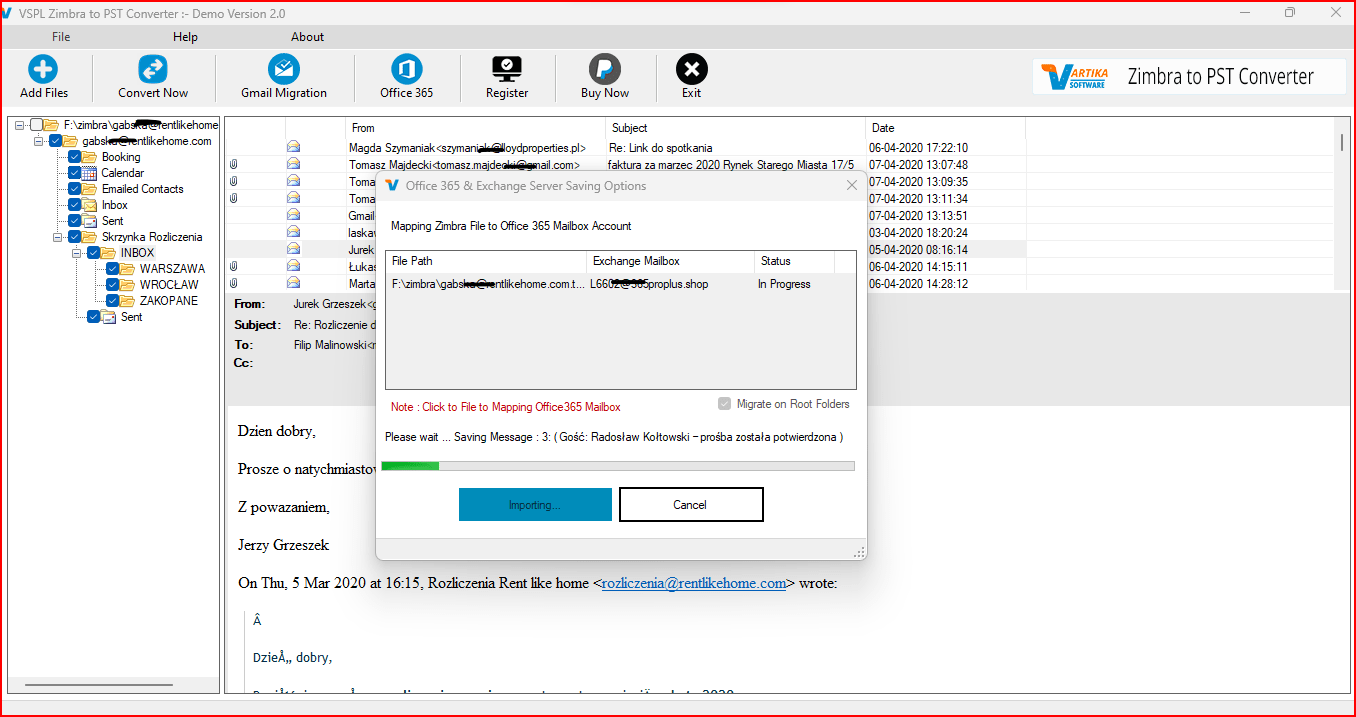
Task: Click the File Path column header
Action: (486, 261)
